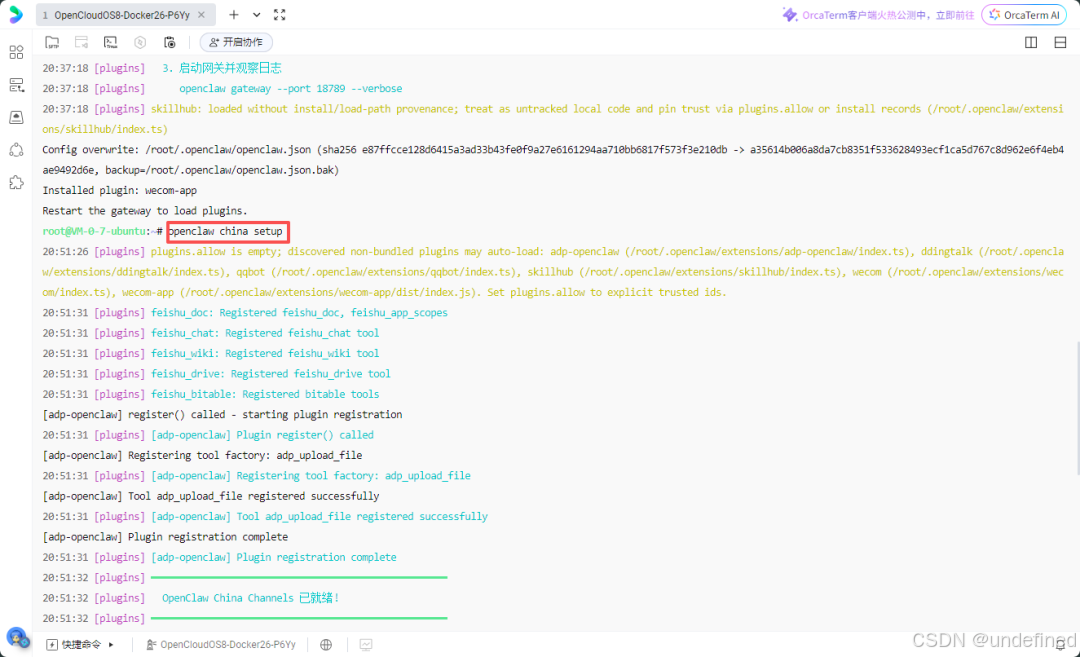Open the monitor icon in status bar
This screenshot has height=657, width=1080.
click(366, 645)
